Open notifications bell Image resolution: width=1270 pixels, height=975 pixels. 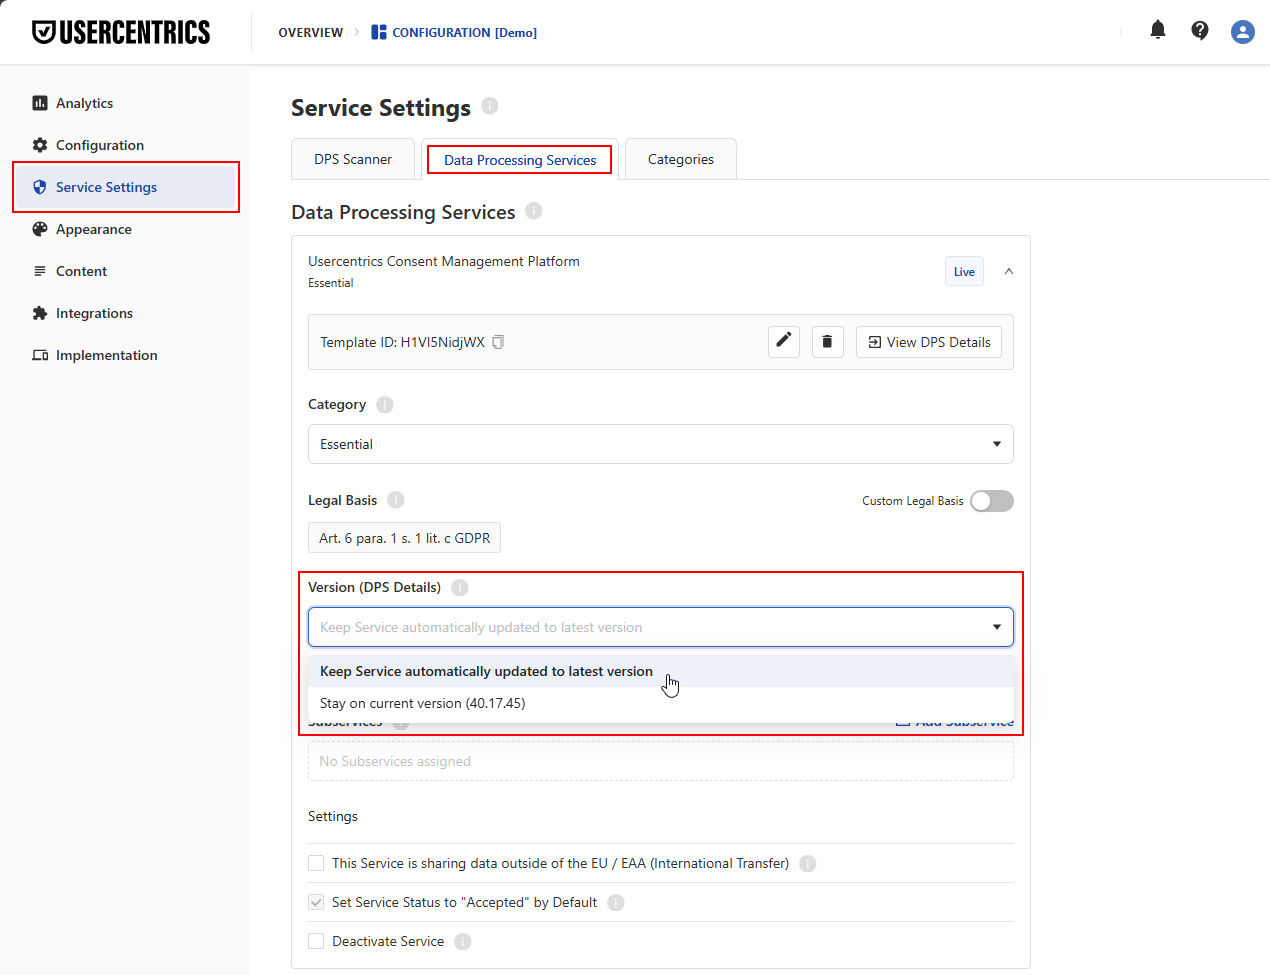pos(1158,30)
